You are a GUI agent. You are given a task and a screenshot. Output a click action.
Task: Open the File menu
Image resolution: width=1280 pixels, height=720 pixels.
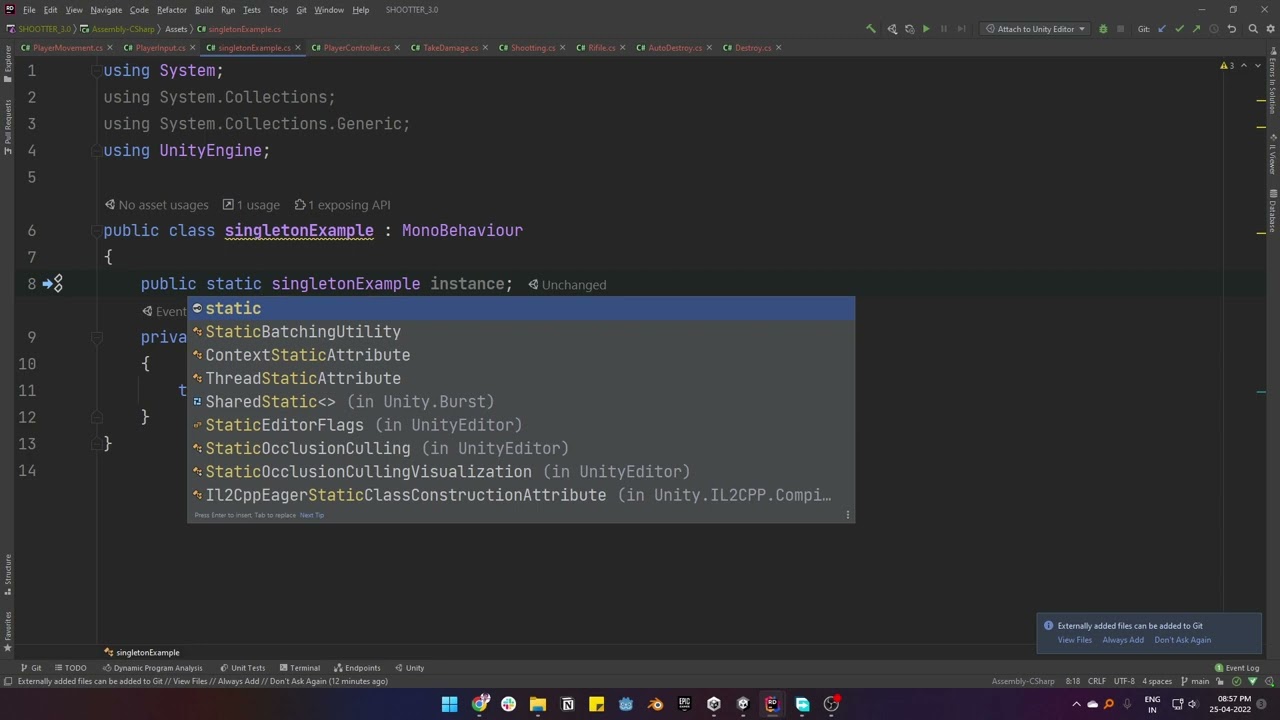pyautogui.click(x=29, y=10)
